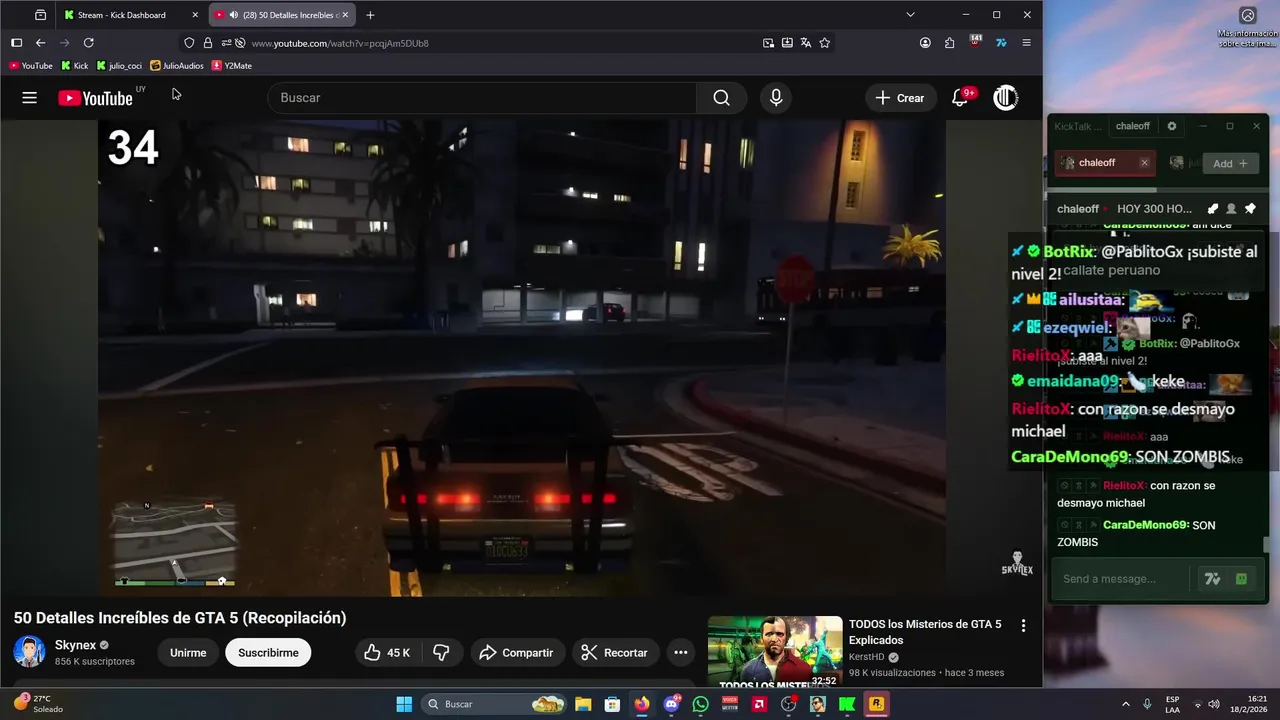The image size is (1280, 720).
Task: Expand the list all tabs chevron
Action: click(910, 15)
